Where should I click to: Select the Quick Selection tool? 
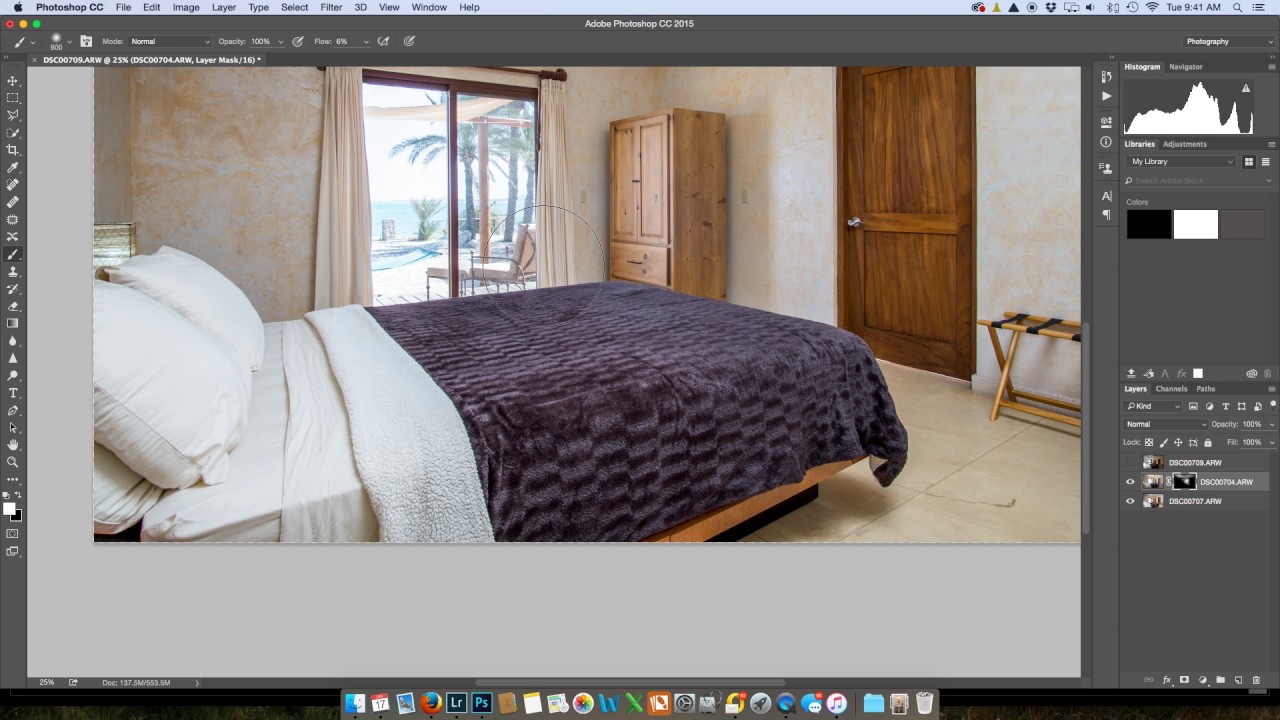click(13, 133)
